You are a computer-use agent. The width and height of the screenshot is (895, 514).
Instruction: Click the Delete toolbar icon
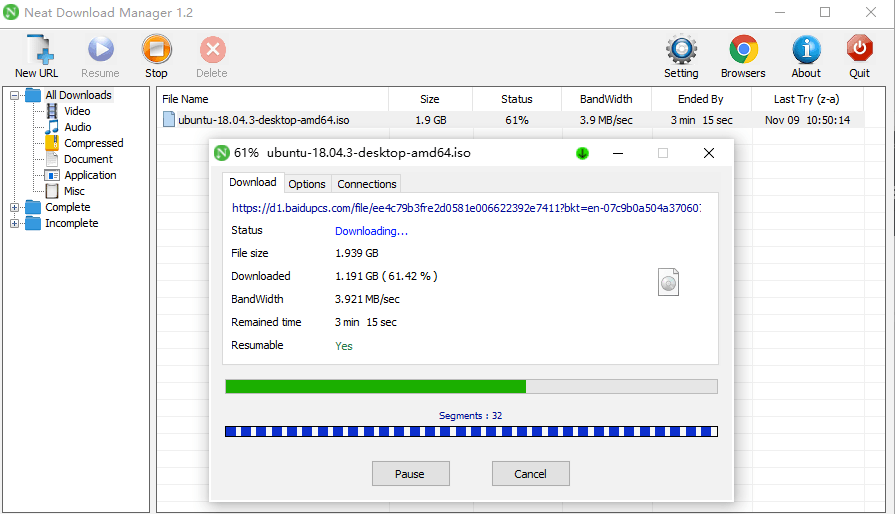[212, 50]
